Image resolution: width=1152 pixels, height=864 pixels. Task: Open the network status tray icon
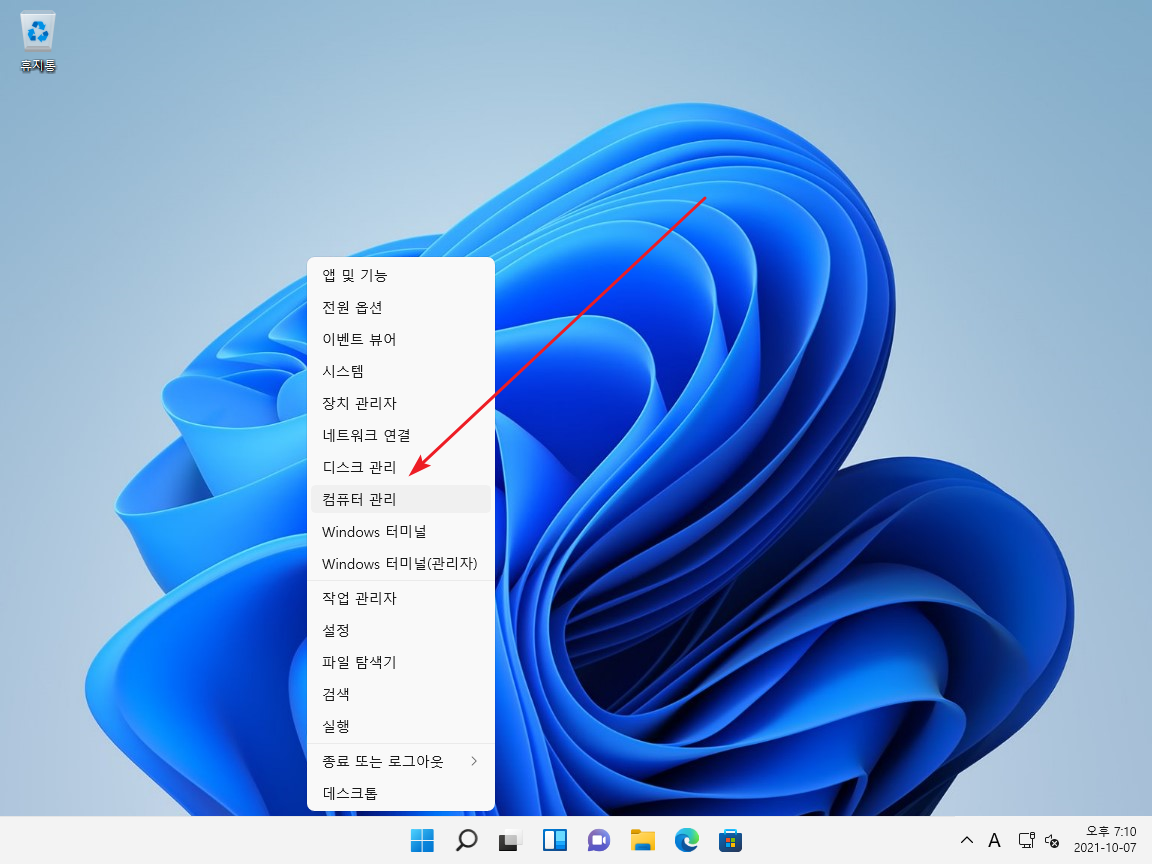pos(1026,840)
